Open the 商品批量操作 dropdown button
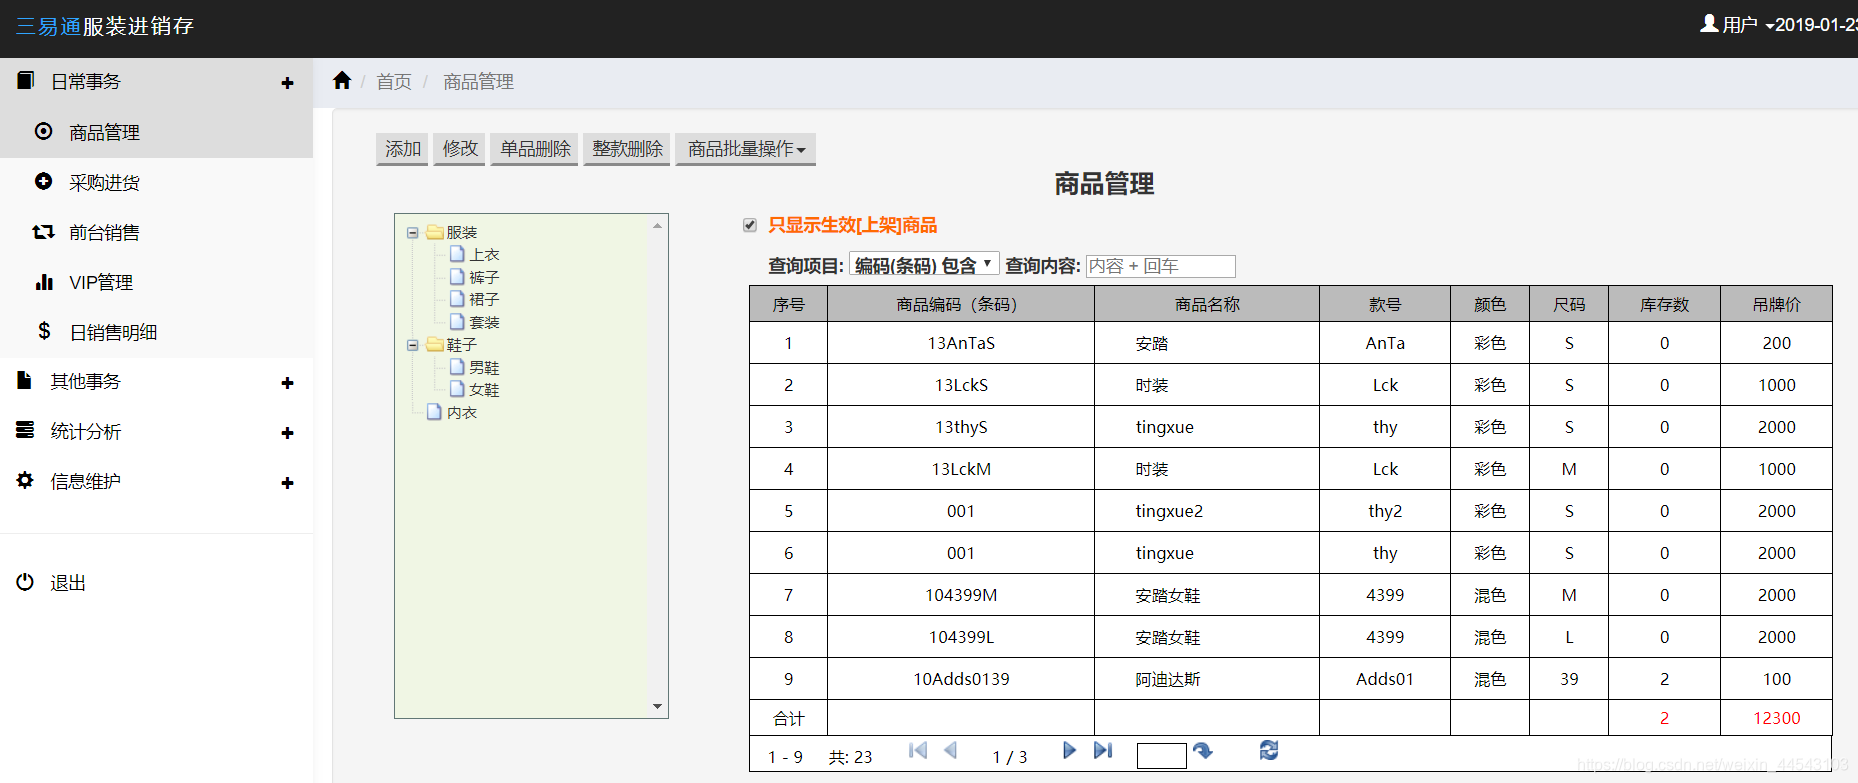This screenshot has width=1858, height=783. pyautogui.click(x=746, y=149)
